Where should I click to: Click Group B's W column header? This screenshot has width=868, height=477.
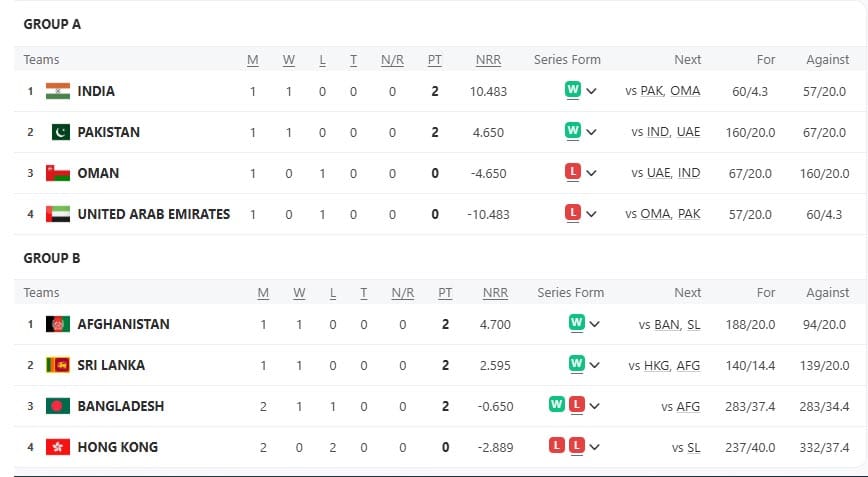pos(299,293)
